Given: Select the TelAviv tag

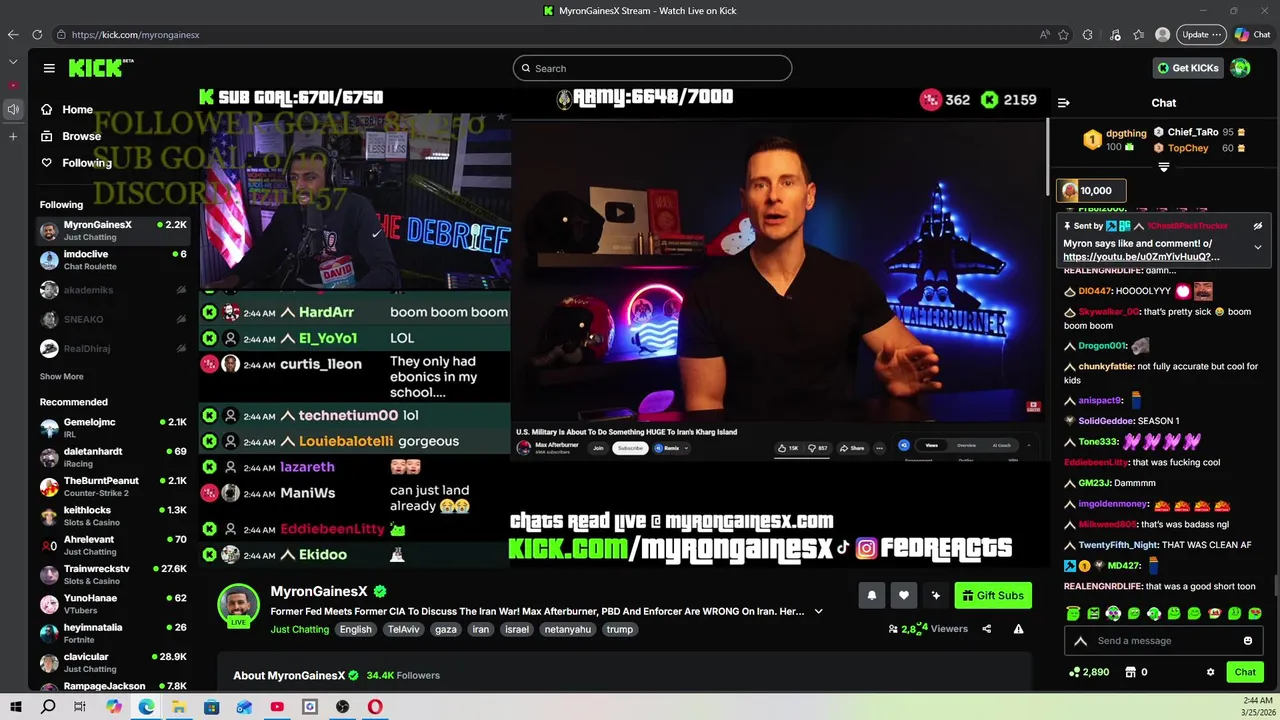Looking at the screenshot, I should click(x=403, y=629).
